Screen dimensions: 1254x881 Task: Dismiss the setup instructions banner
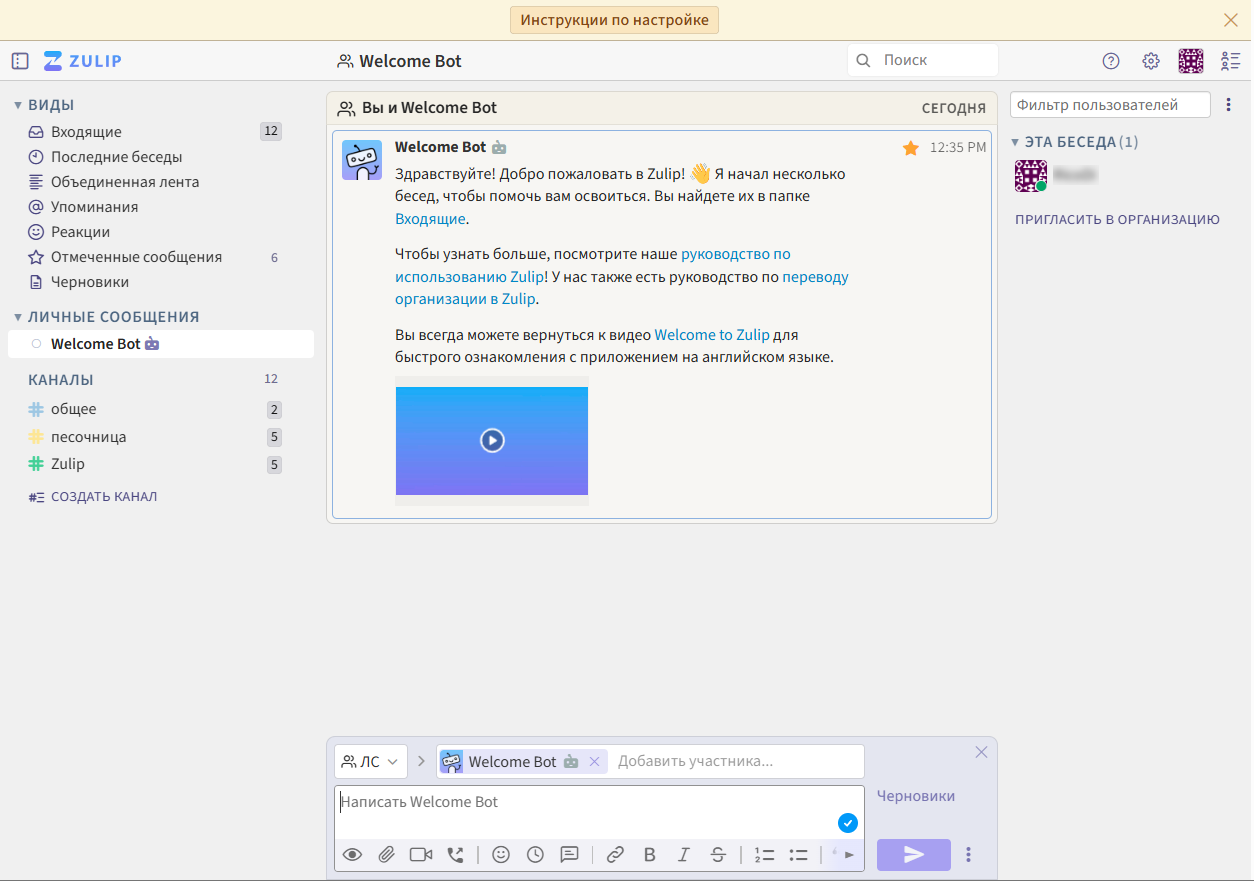(1231, 20)
